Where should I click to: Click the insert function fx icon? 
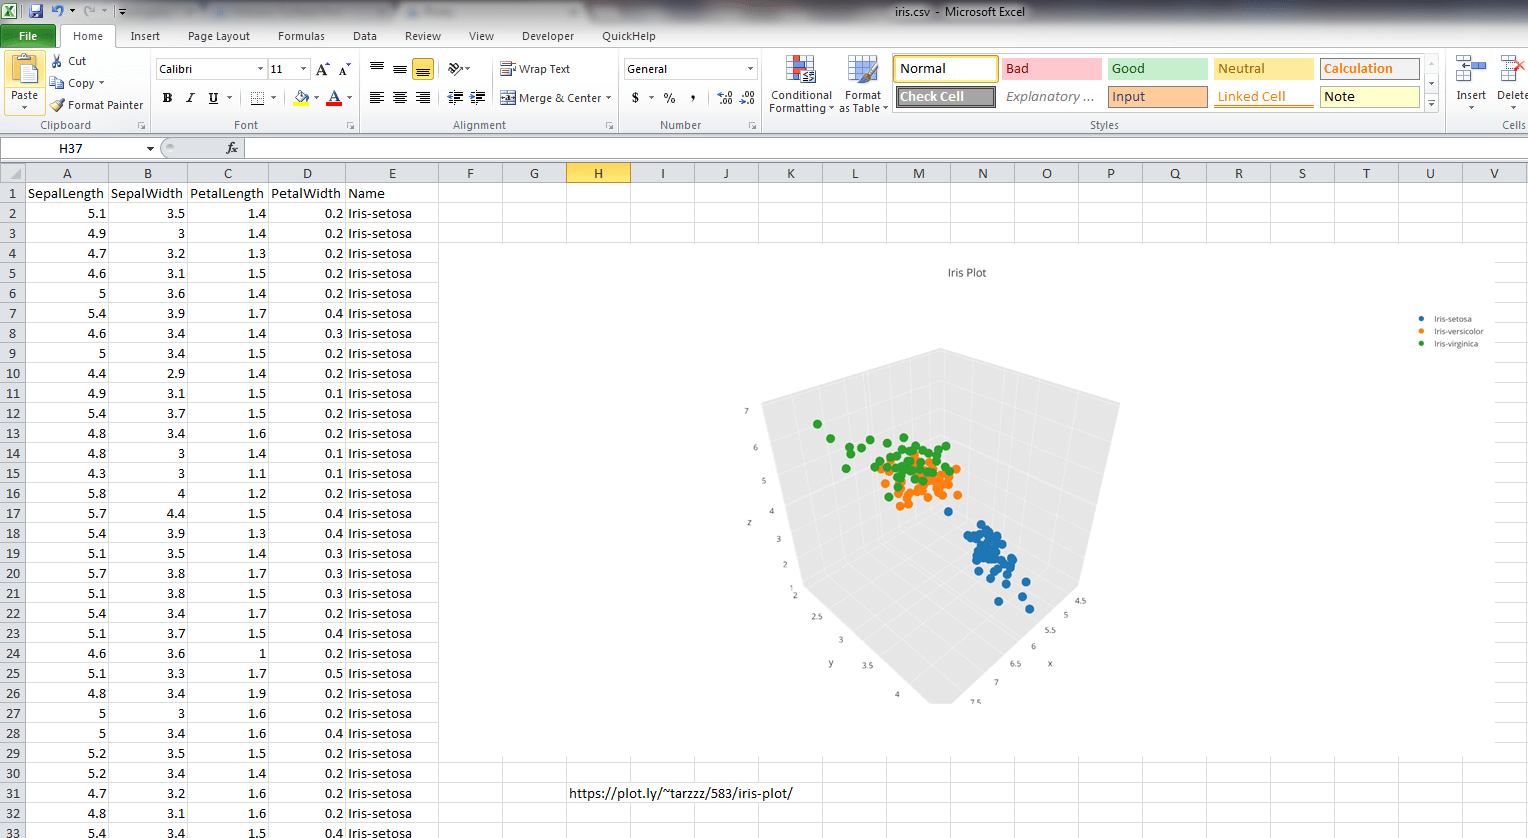tap(232, 148)
